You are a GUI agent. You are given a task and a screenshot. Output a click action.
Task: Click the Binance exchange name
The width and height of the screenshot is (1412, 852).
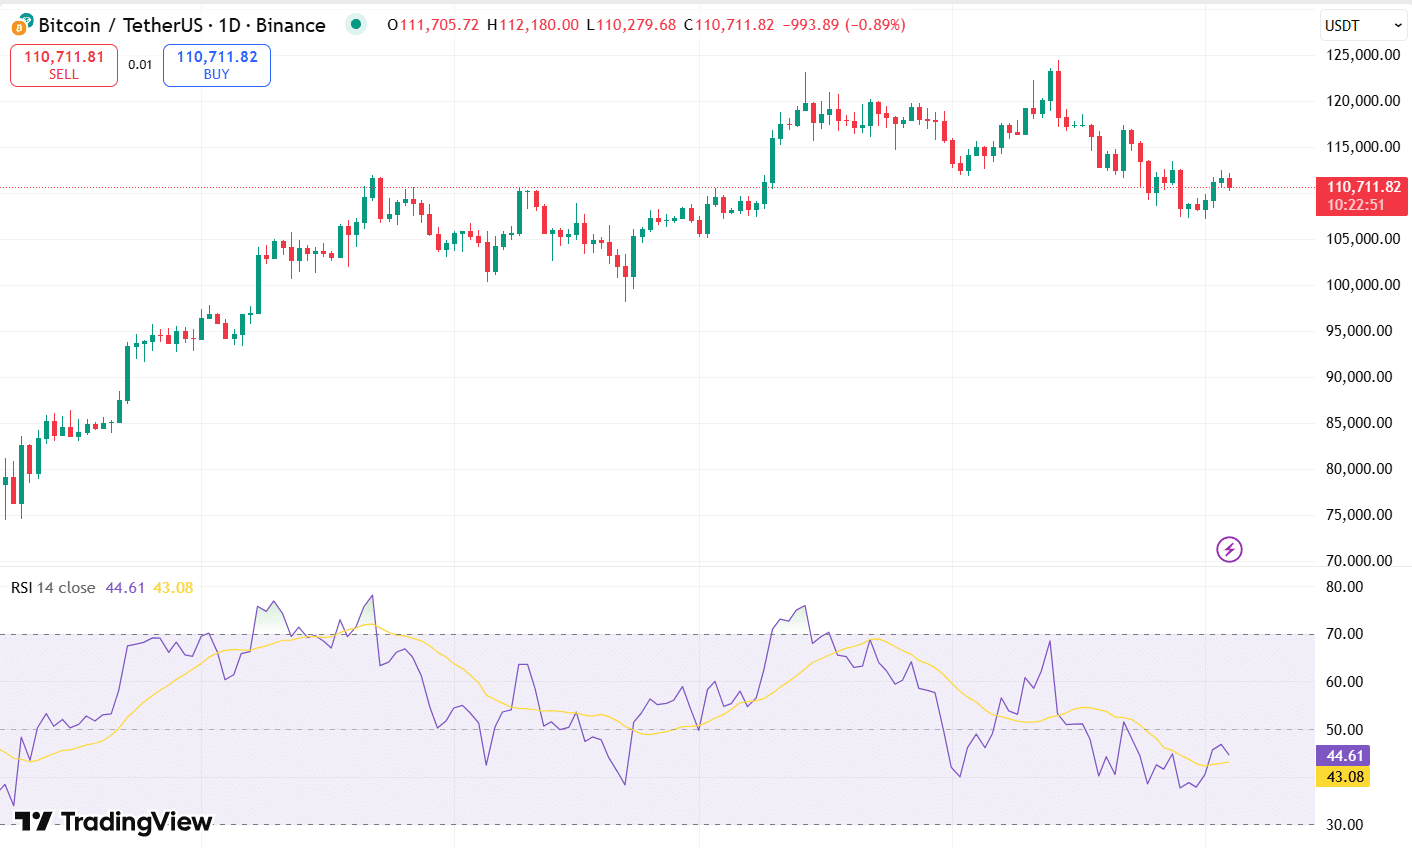(x=290, y=25)
